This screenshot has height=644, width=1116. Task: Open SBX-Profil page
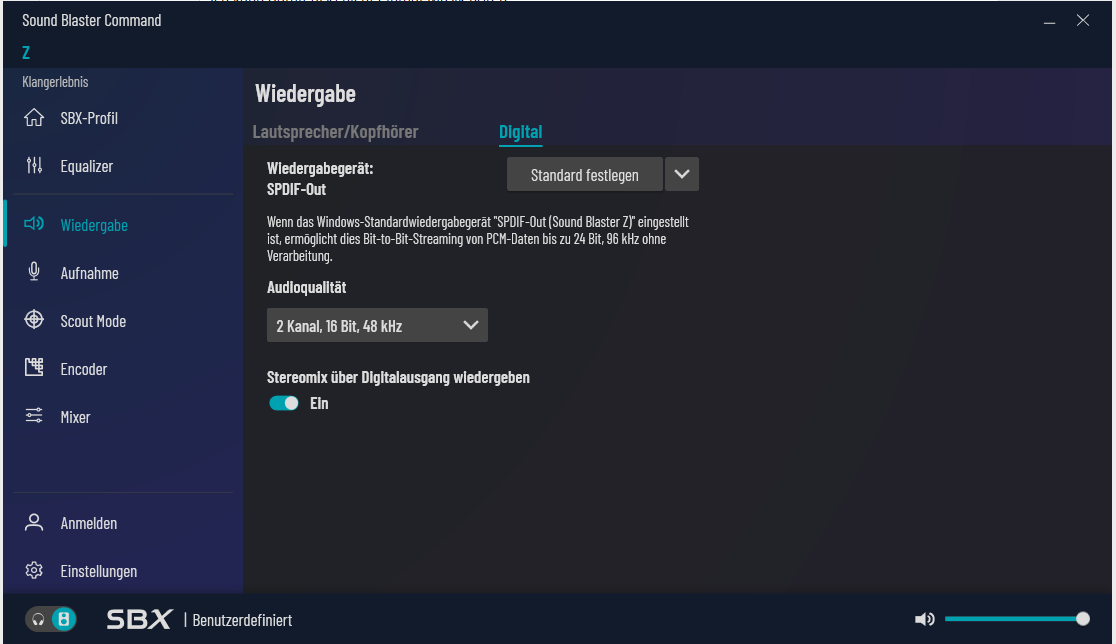pos(89,118)
